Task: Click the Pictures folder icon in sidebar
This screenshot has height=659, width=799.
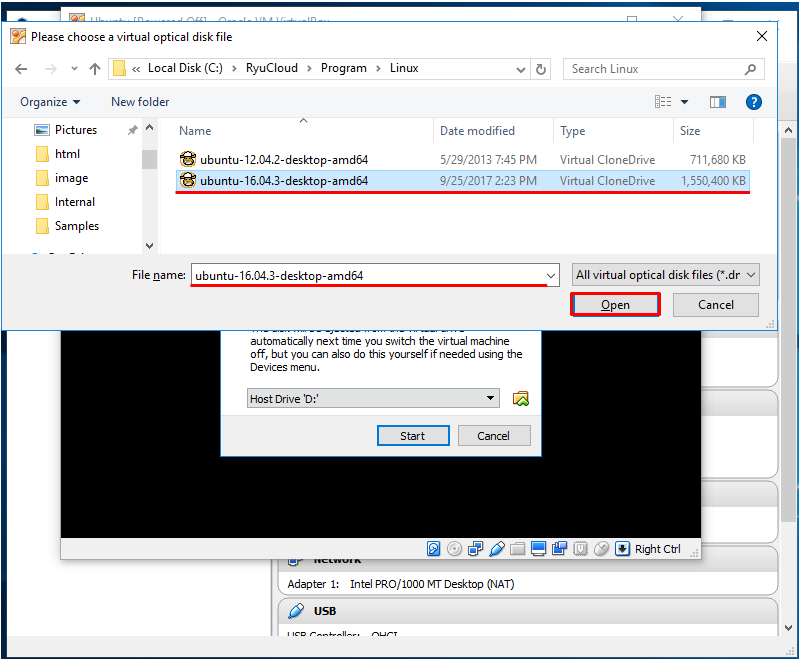Action: click(42, 130)
